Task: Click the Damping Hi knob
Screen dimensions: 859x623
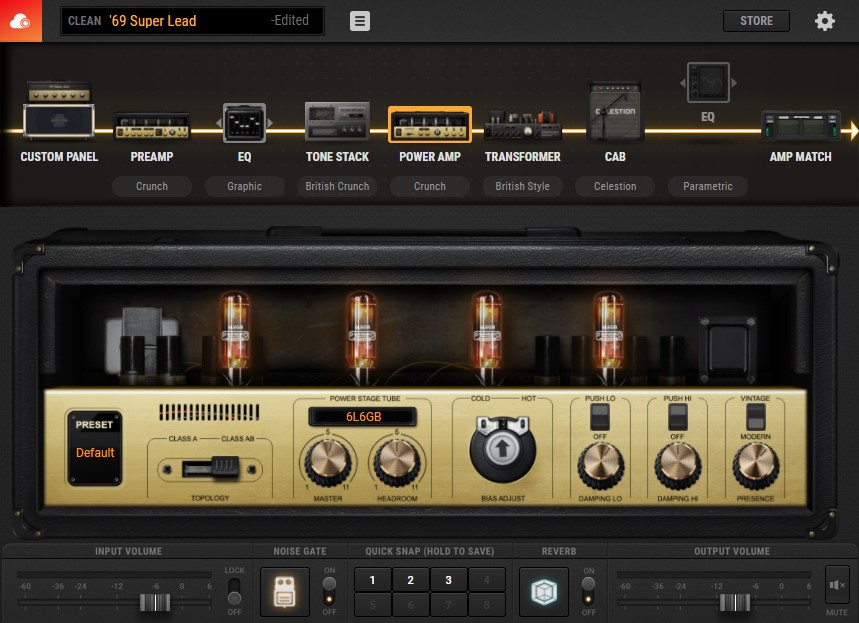Action: (678, 466)
